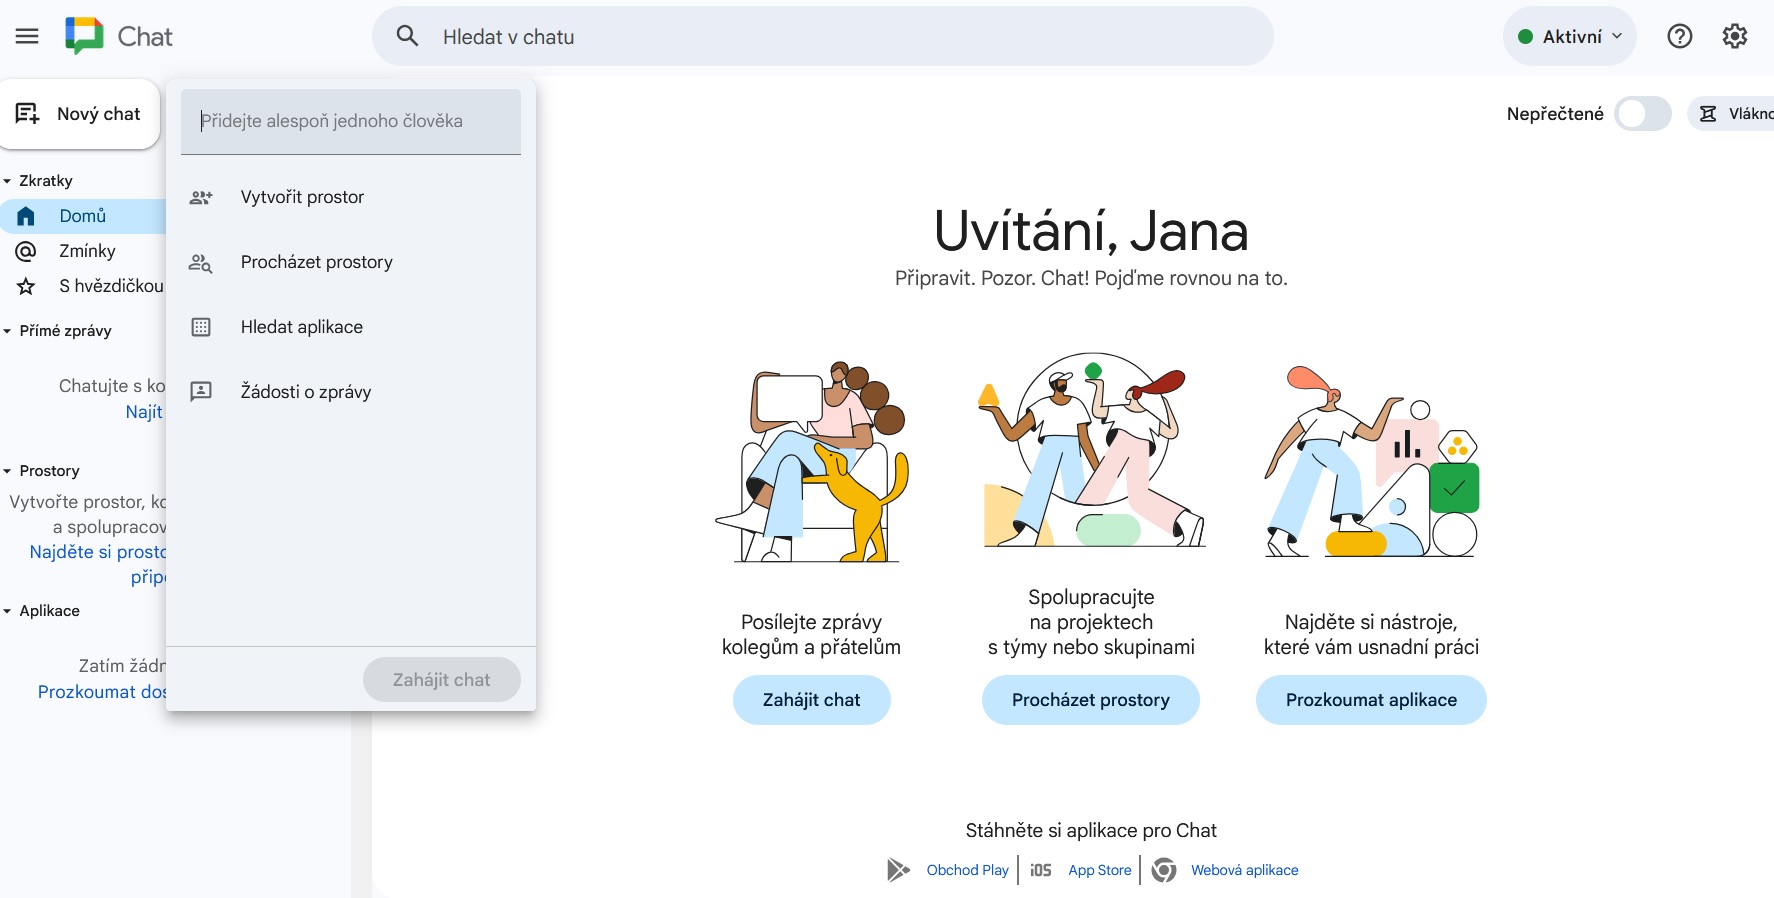This screenshot has height=898, width=1774.
Task: Click the Nový chat button
Action: (x=80, y=114)
